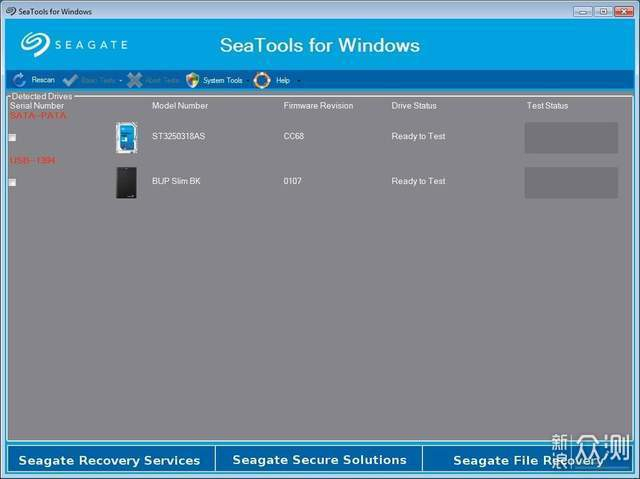Check the ST3250318AS drive checkbox
Screen dimensions: 640x479
13,137
